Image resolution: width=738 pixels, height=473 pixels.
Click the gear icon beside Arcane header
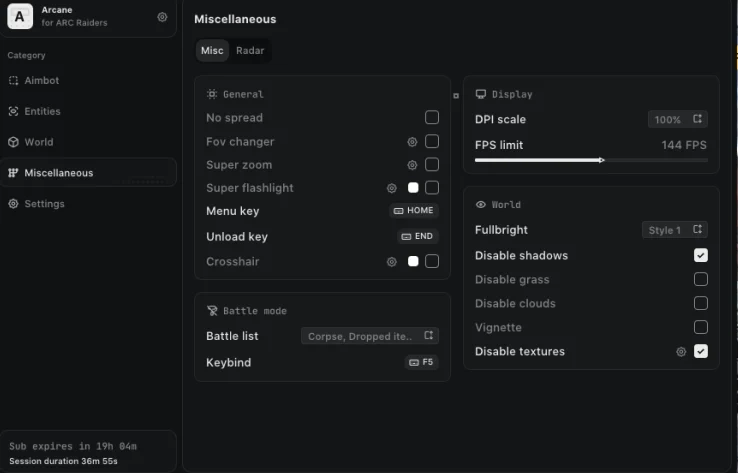(162, 17)
